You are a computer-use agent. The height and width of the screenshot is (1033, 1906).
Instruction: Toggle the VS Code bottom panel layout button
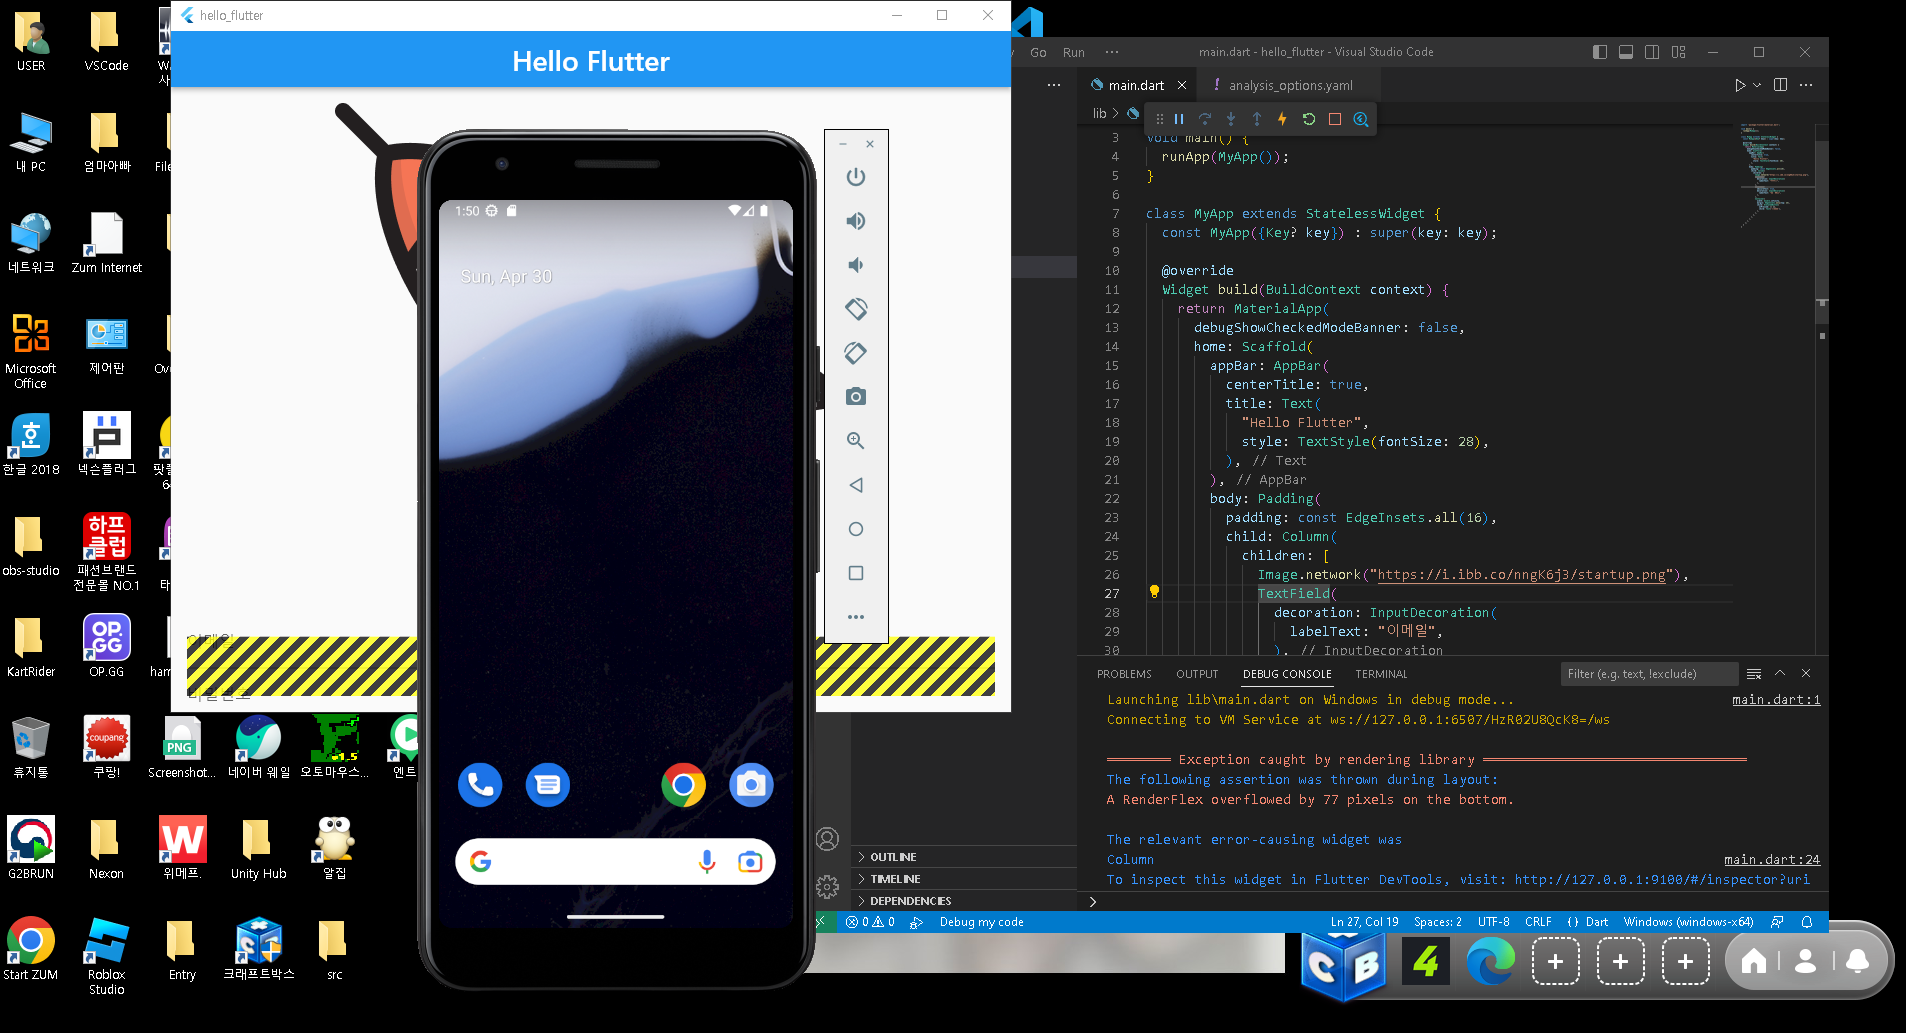pyautogui.click(x=1626, y=52)
